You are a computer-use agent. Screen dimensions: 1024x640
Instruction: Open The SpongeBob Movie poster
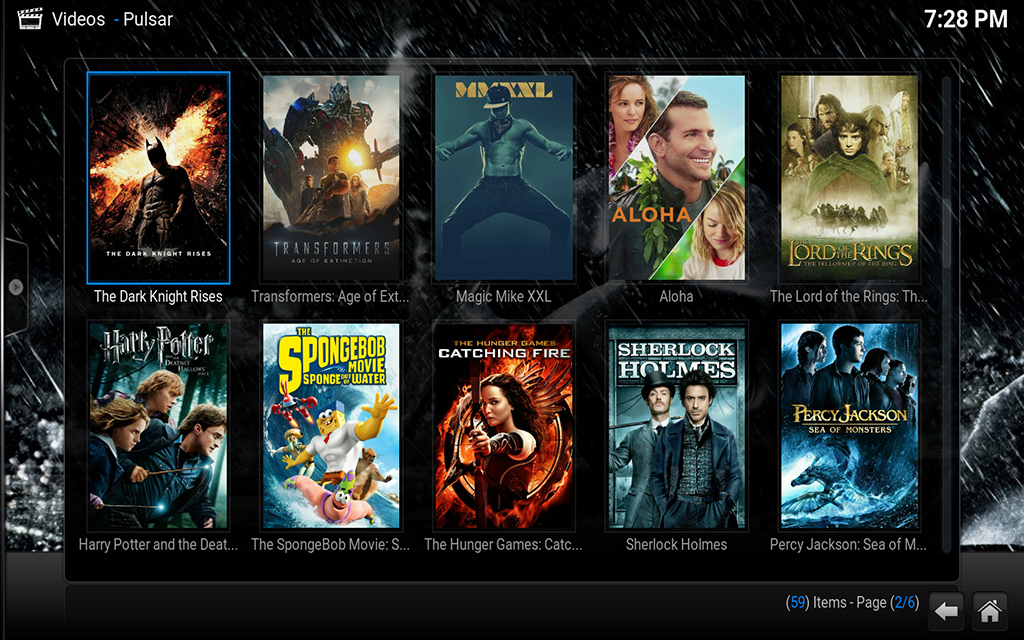[x=331, y=426]
